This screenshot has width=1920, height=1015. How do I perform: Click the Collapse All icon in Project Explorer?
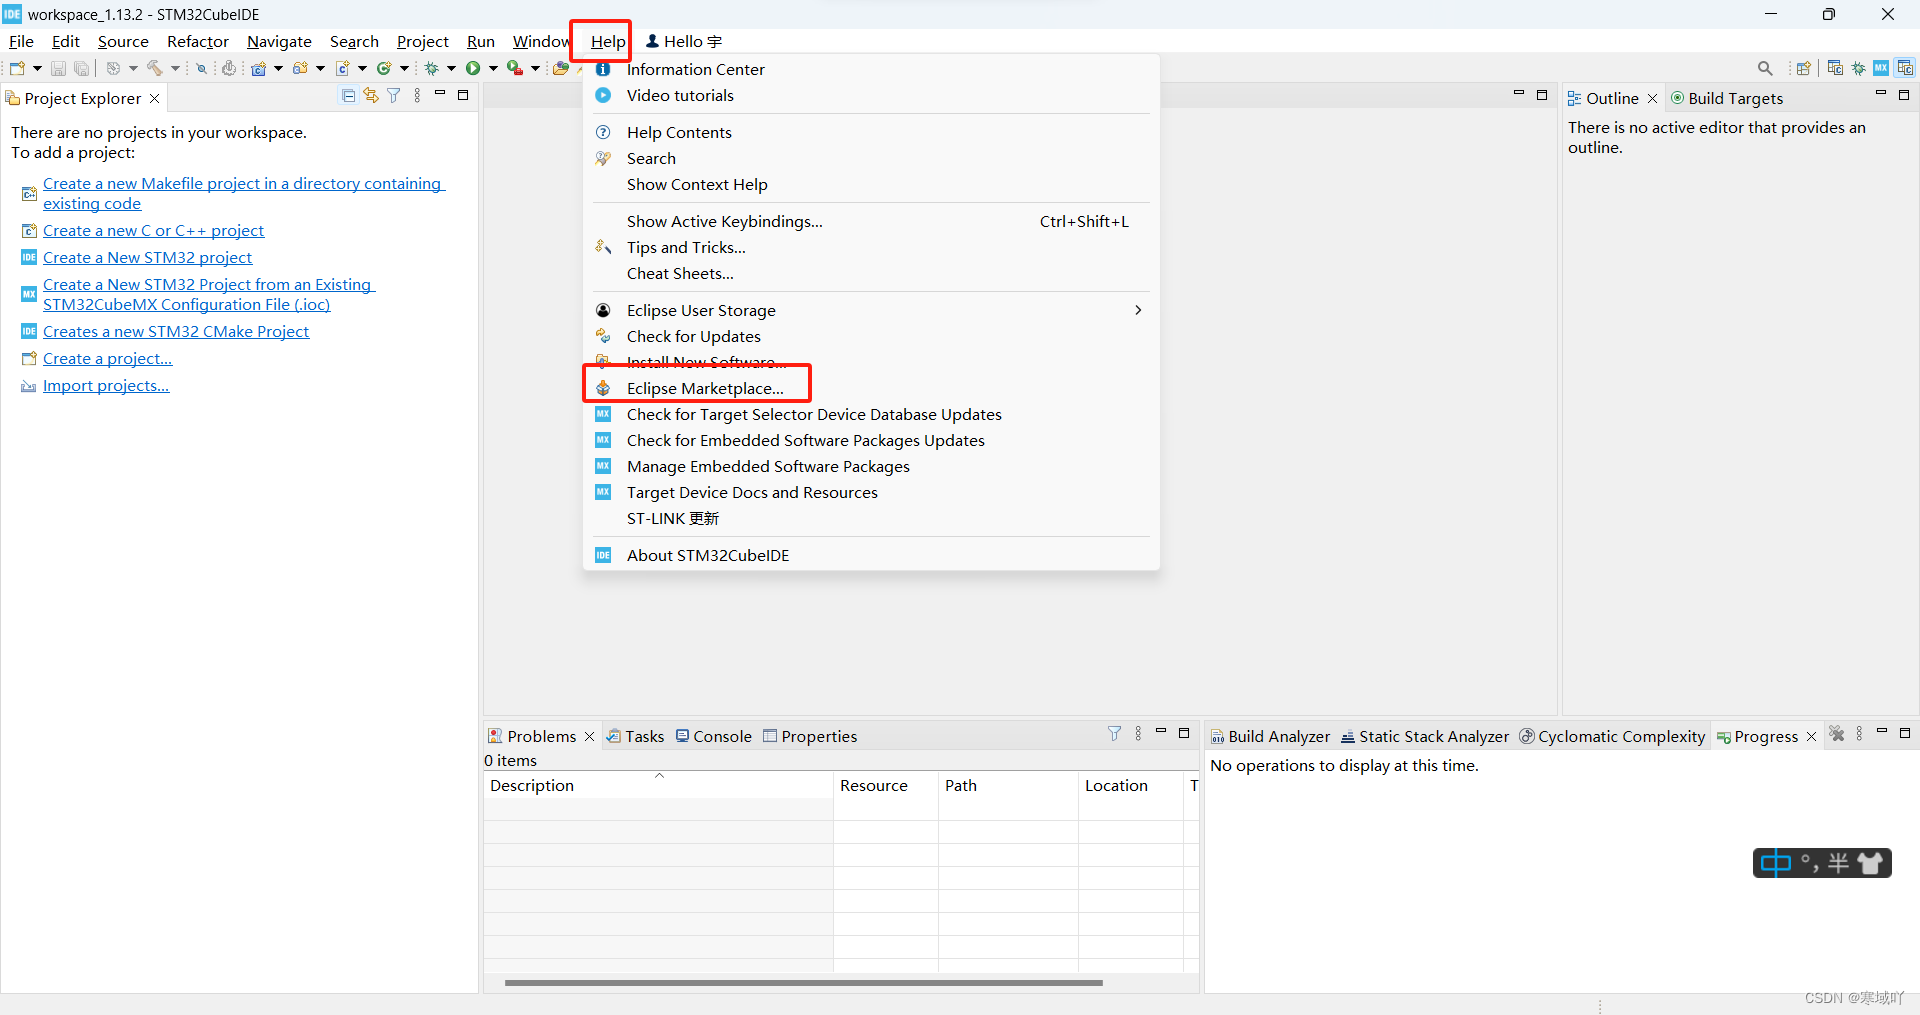coord(348,96)
